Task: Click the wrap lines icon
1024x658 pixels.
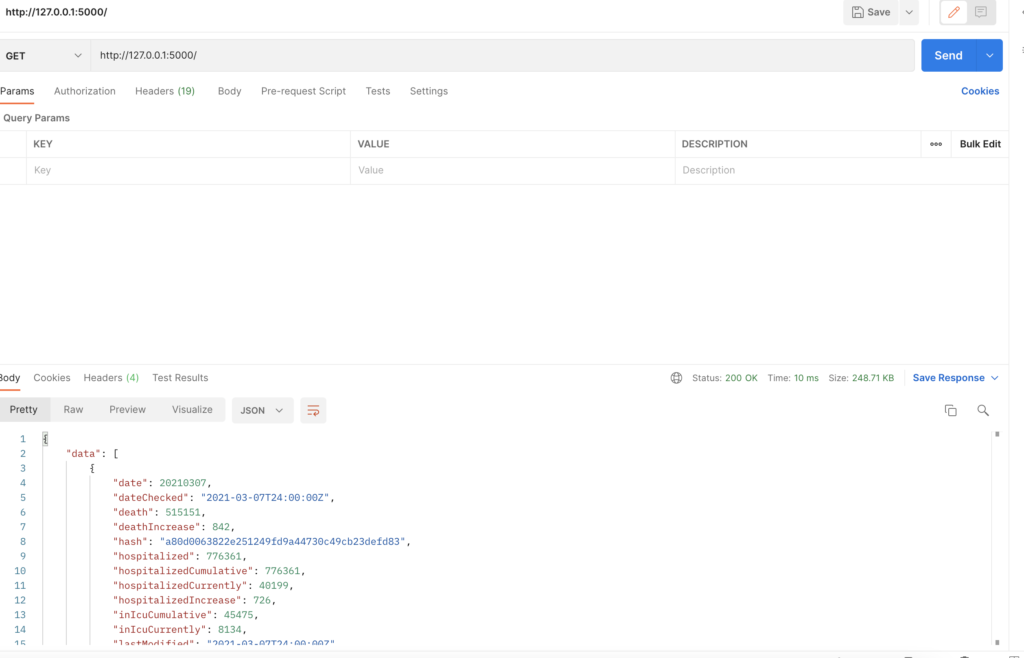Action: [313, 410]
